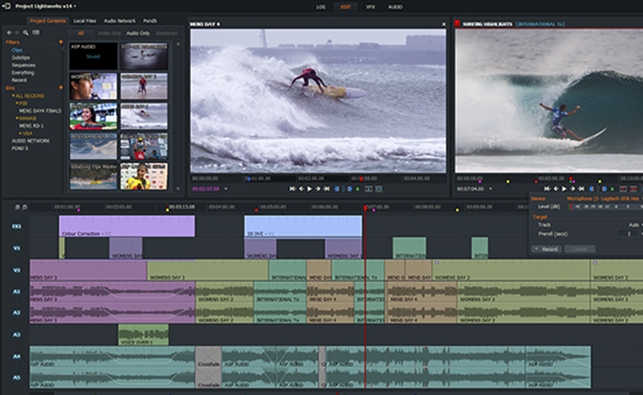This screenshot has height=395, width=643.
Task: Click the Record button in voice-over panel
Action: (547, 249)
